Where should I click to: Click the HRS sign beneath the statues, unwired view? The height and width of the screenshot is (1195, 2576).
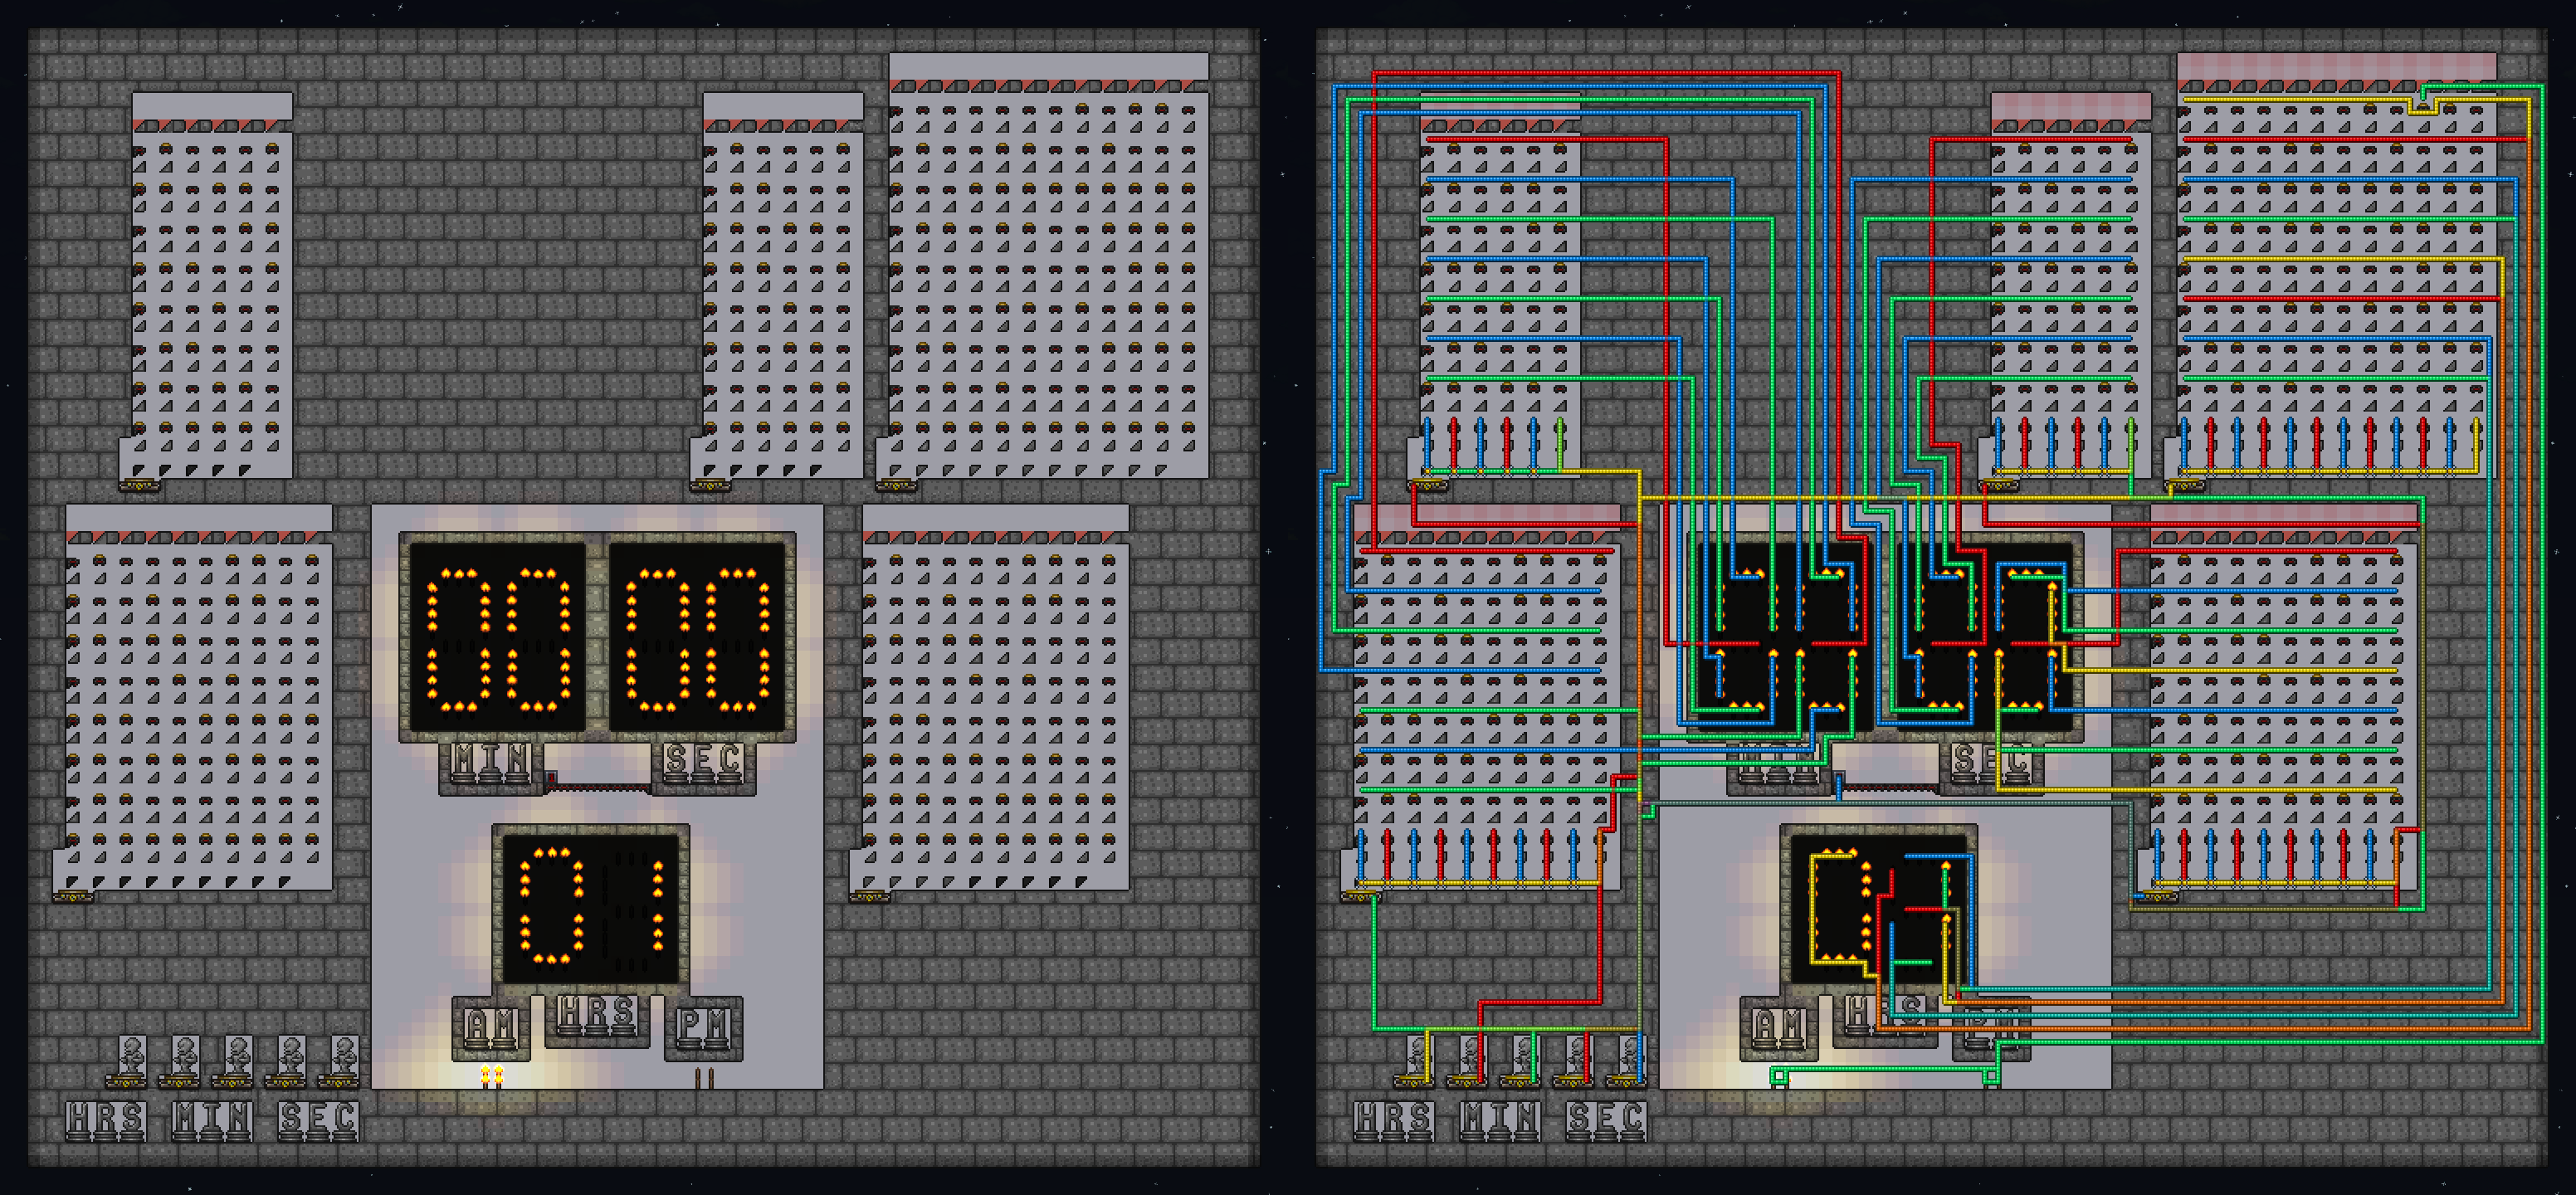(106, 1120)
